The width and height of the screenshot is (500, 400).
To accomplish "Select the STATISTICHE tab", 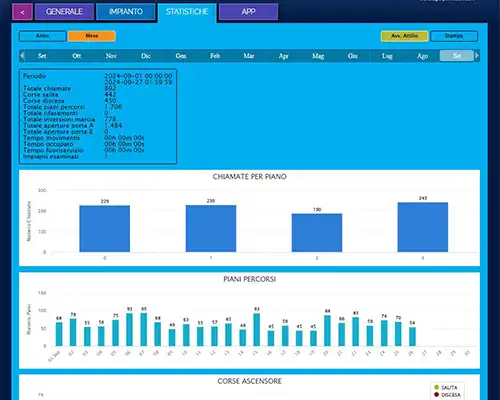I will pos(187,12).
